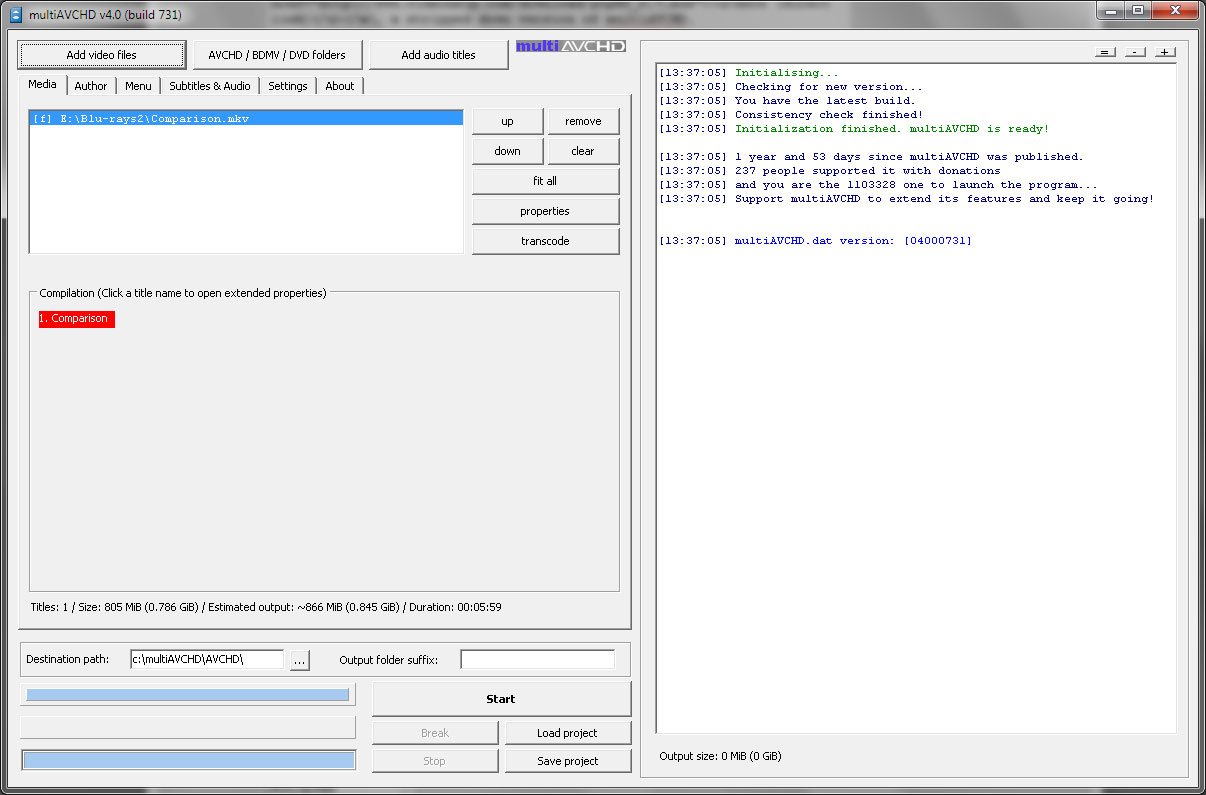Viewport: 1206px width, 795px height.
Task: Maximize the multiAVCHD window
Action: 1137,10
